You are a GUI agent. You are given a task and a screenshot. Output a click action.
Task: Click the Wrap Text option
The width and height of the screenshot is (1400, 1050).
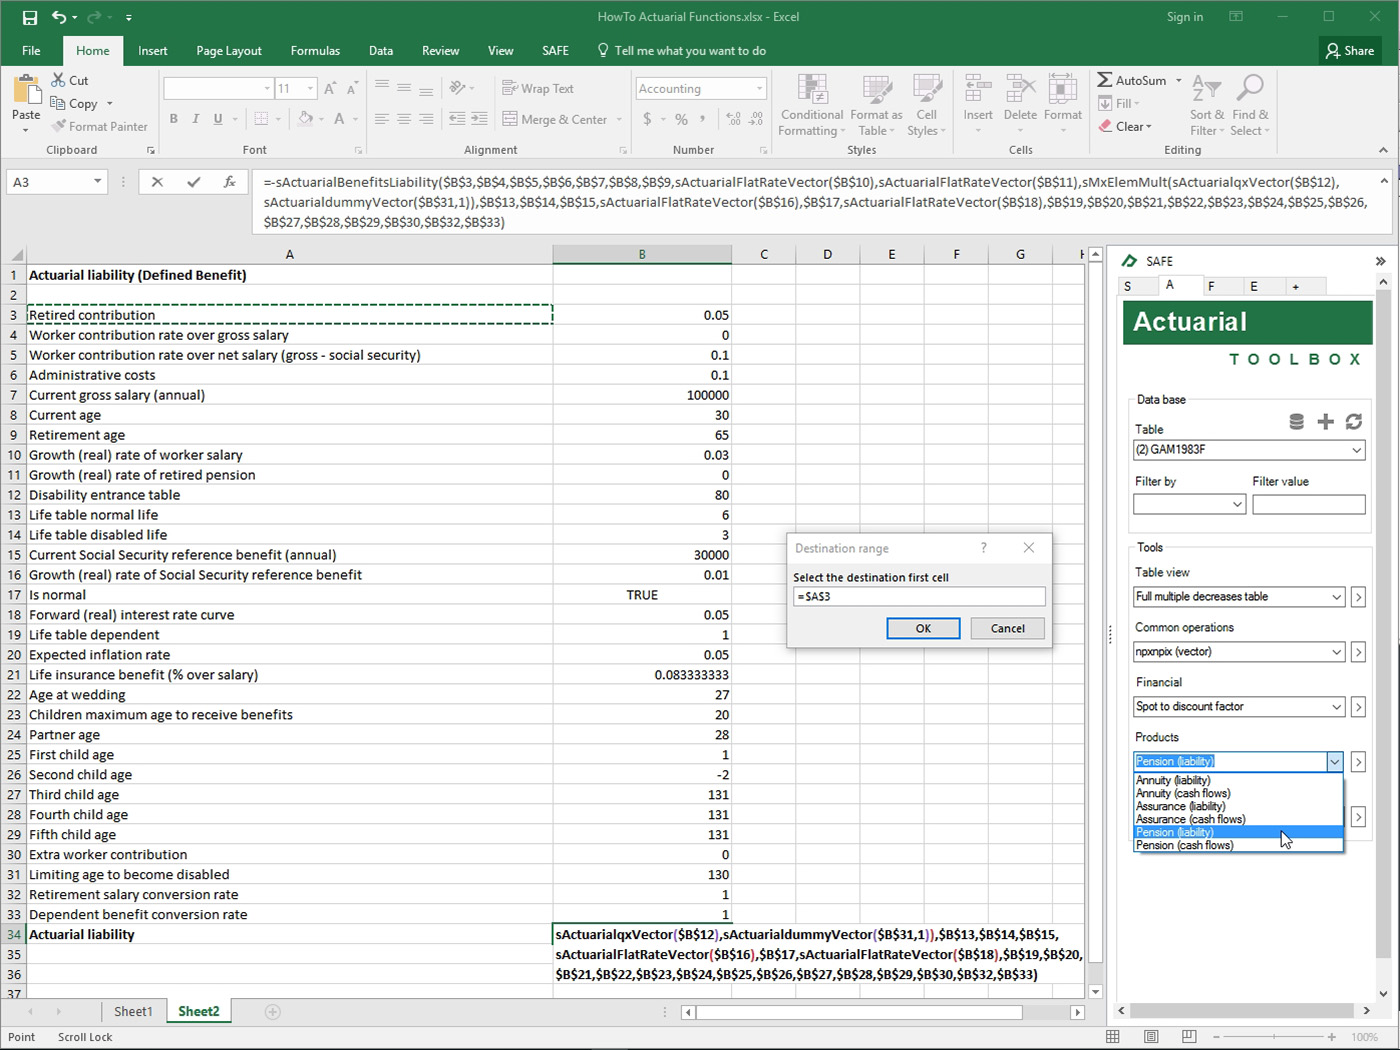(538, 88)
